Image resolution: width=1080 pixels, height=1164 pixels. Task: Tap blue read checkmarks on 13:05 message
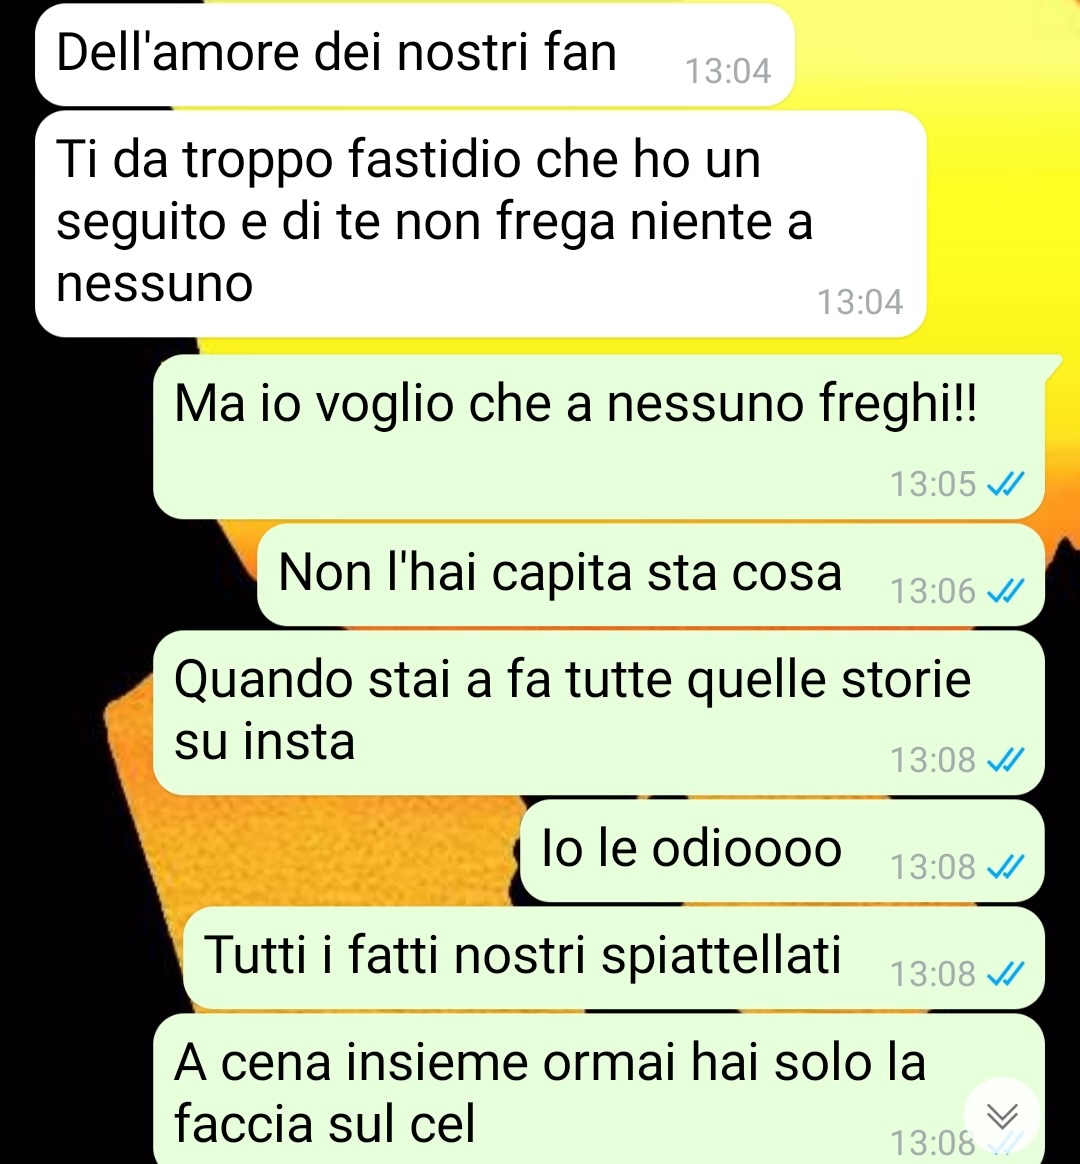point(1005,485)
